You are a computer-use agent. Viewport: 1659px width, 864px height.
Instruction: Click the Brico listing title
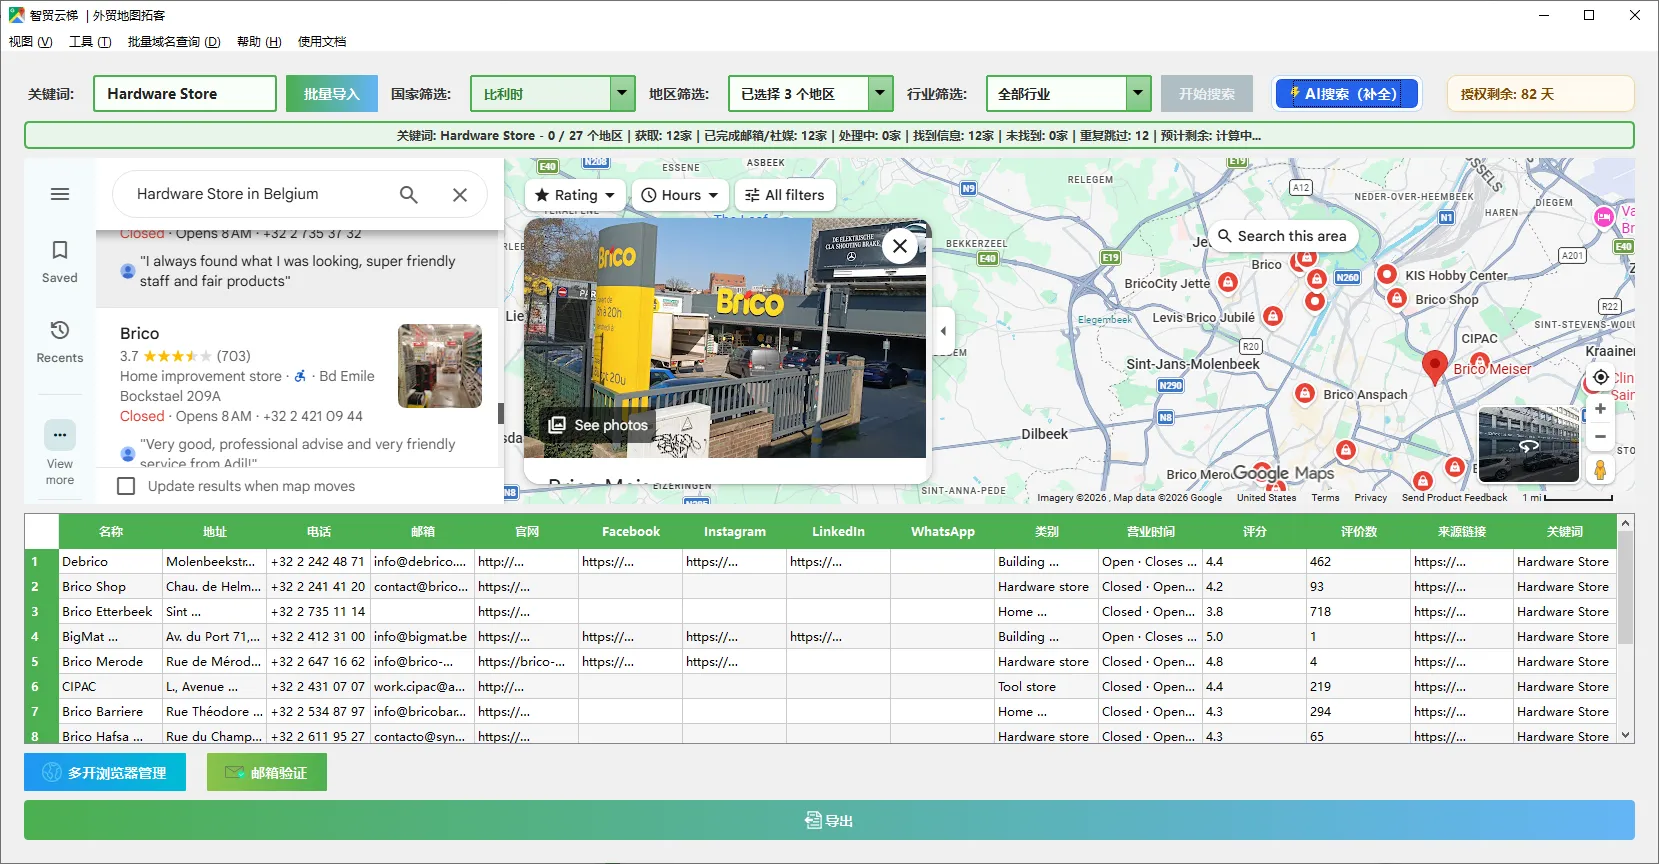139,333
